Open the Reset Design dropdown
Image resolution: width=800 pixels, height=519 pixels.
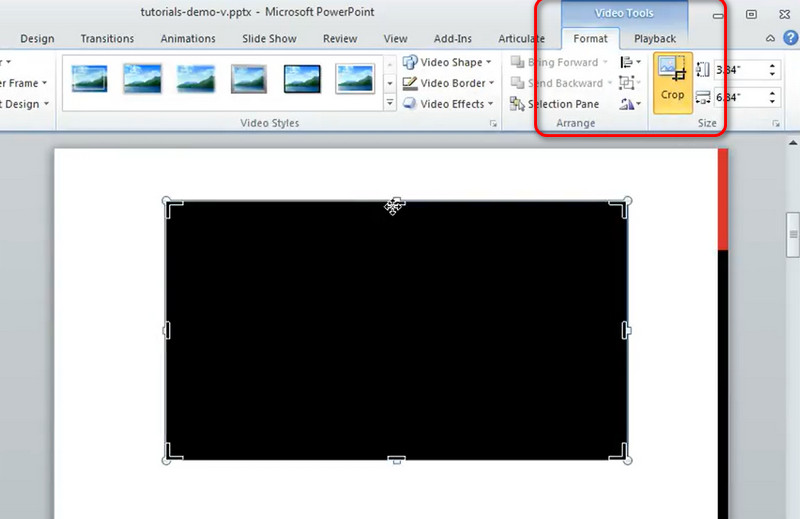click(x=25, y=104)
